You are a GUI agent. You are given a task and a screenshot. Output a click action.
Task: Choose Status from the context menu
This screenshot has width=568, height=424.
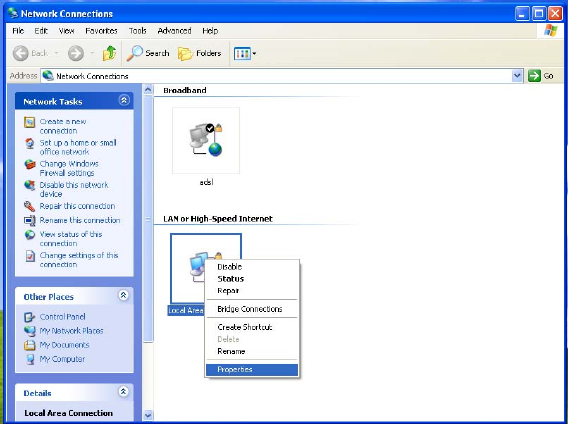pos(252,279)
